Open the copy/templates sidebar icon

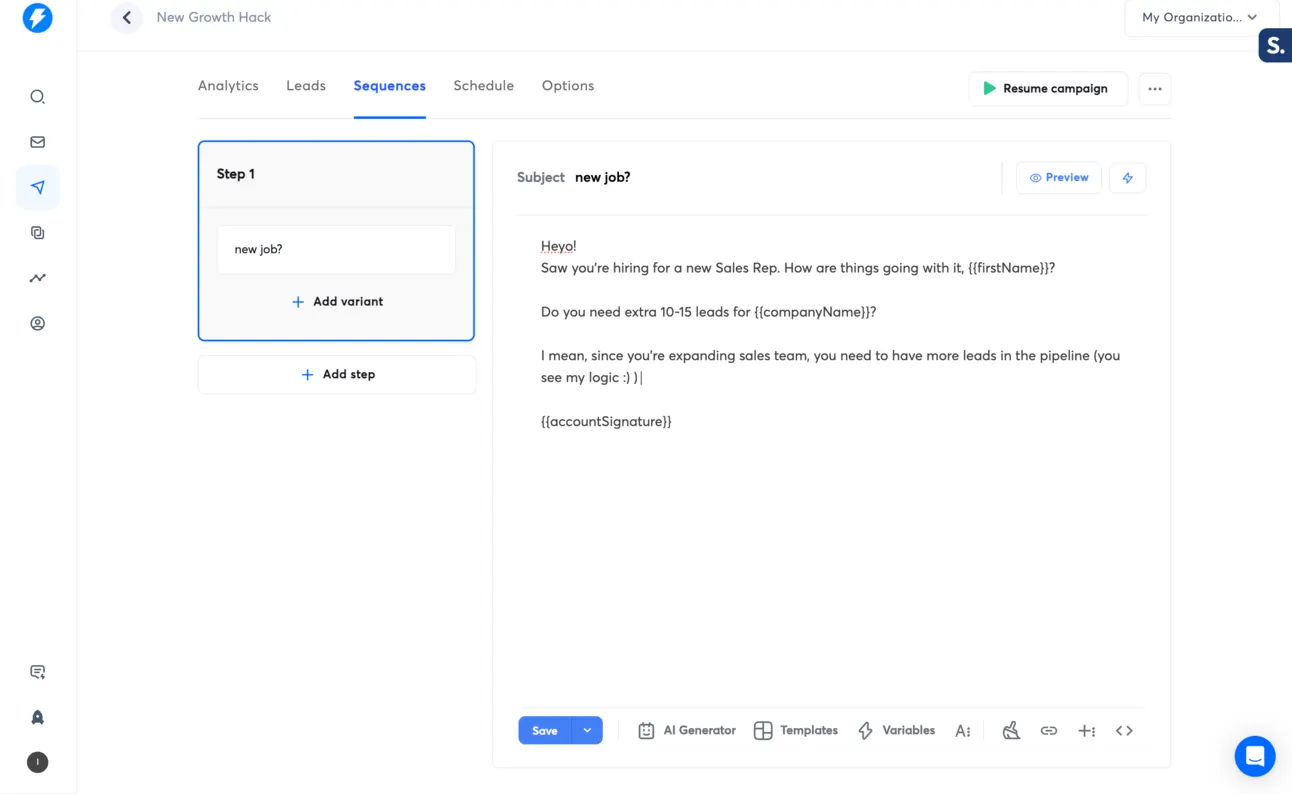(x=38, y=233)
